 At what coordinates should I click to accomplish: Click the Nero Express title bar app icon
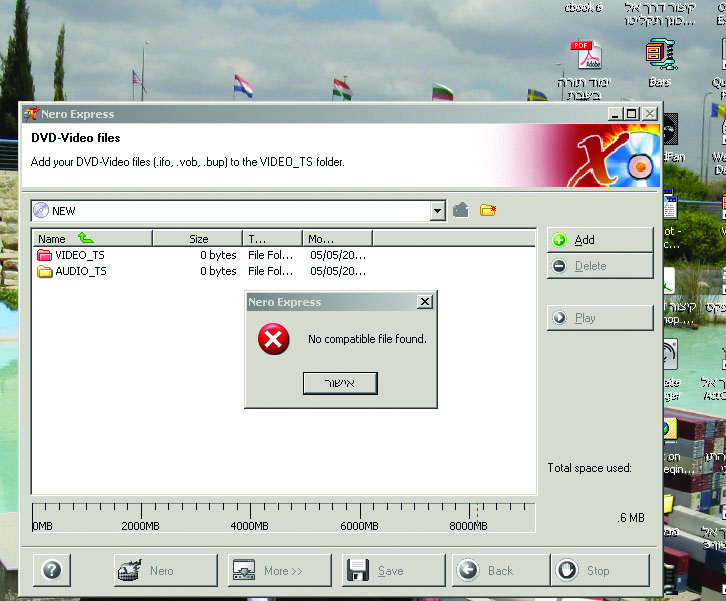(31, 113)
